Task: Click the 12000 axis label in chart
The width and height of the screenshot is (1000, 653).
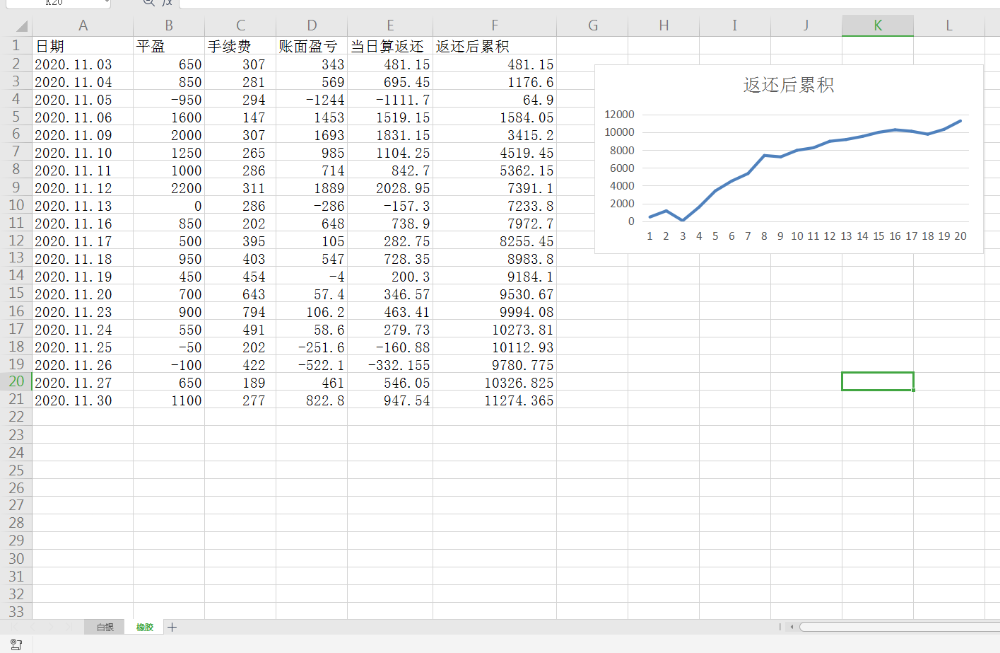Action: coord(619,114)
